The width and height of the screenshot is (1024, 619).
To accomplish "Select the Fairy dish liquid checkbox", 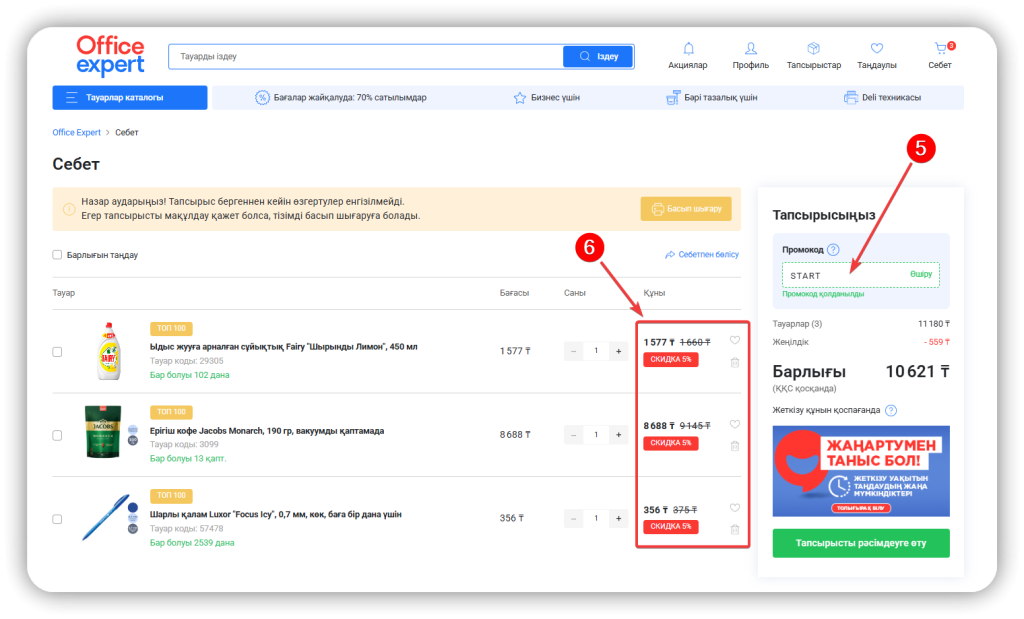I will click(57, 351).
